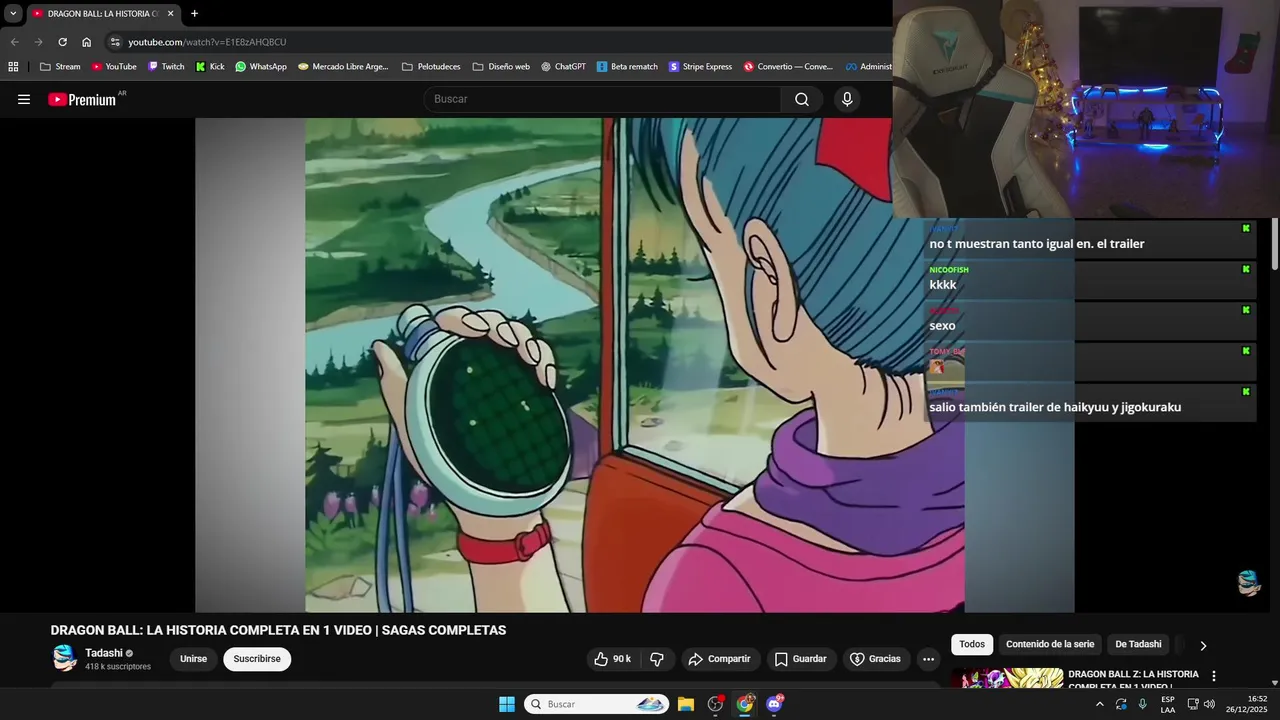Open the tab search dropdown arrow

(13, 14)
